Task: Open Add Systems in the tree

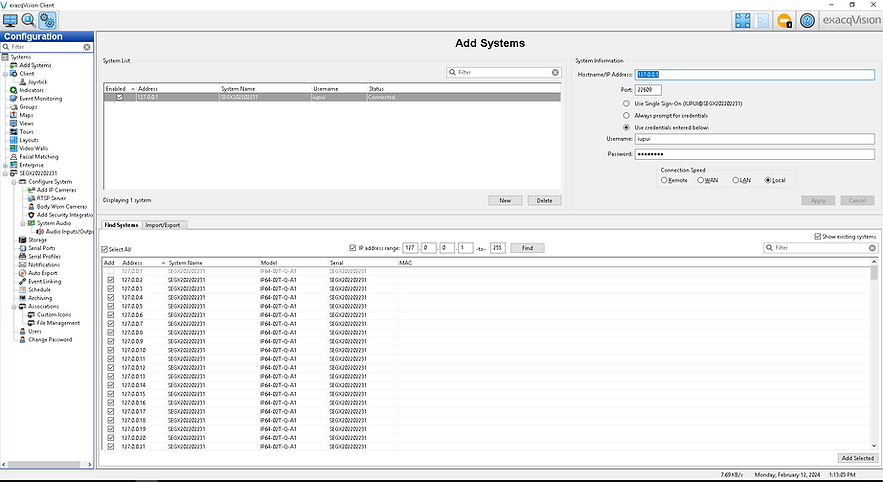Action: click(35, 65)
